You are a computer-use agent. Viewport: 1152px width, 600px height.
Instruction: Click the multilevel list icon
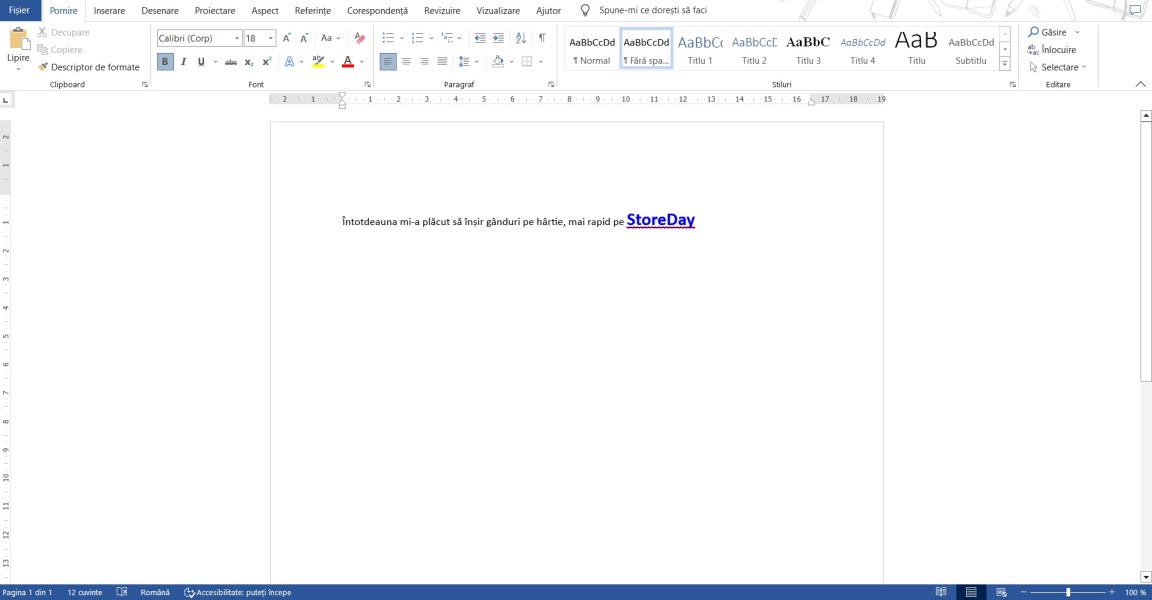click(x=447, y=38)
